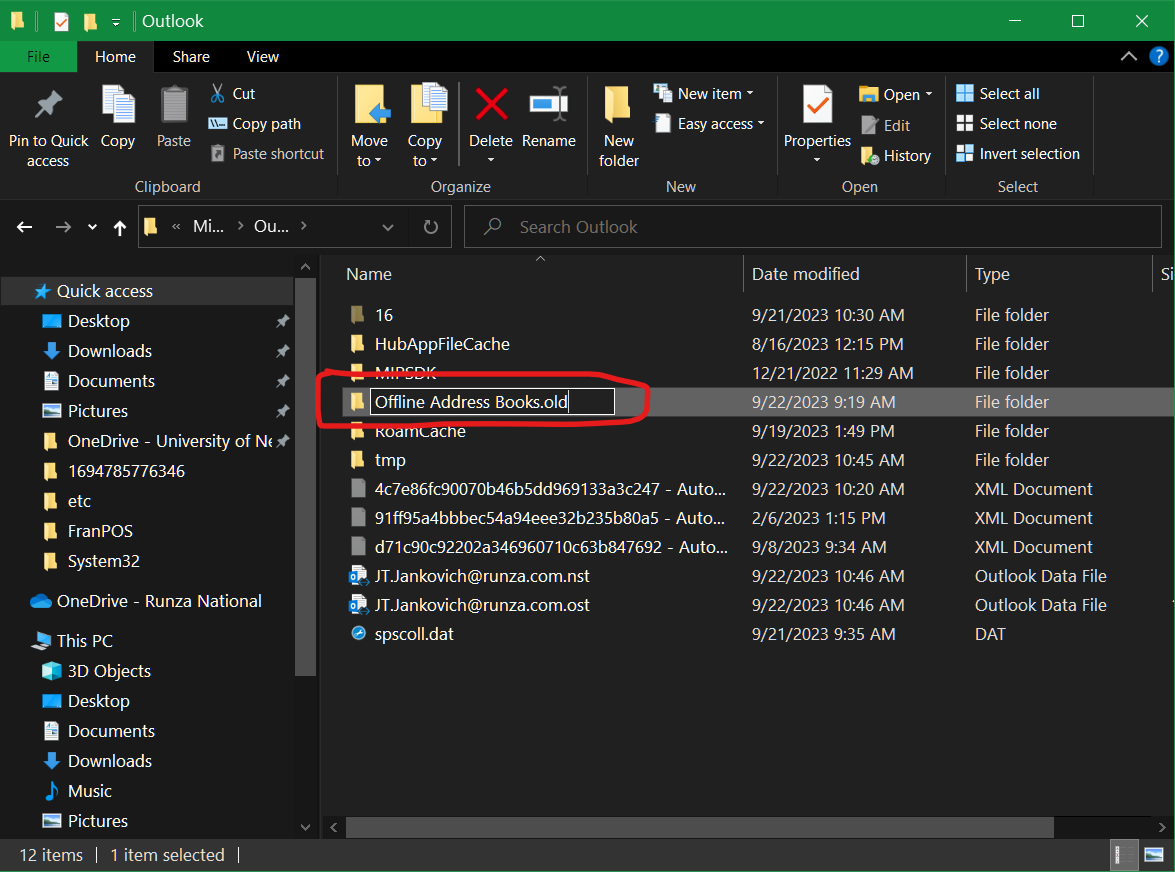Click the Paste clipboard icon
Image resolution: width=1175 pixels, height=872 pixels.
[x=174, y=105]
